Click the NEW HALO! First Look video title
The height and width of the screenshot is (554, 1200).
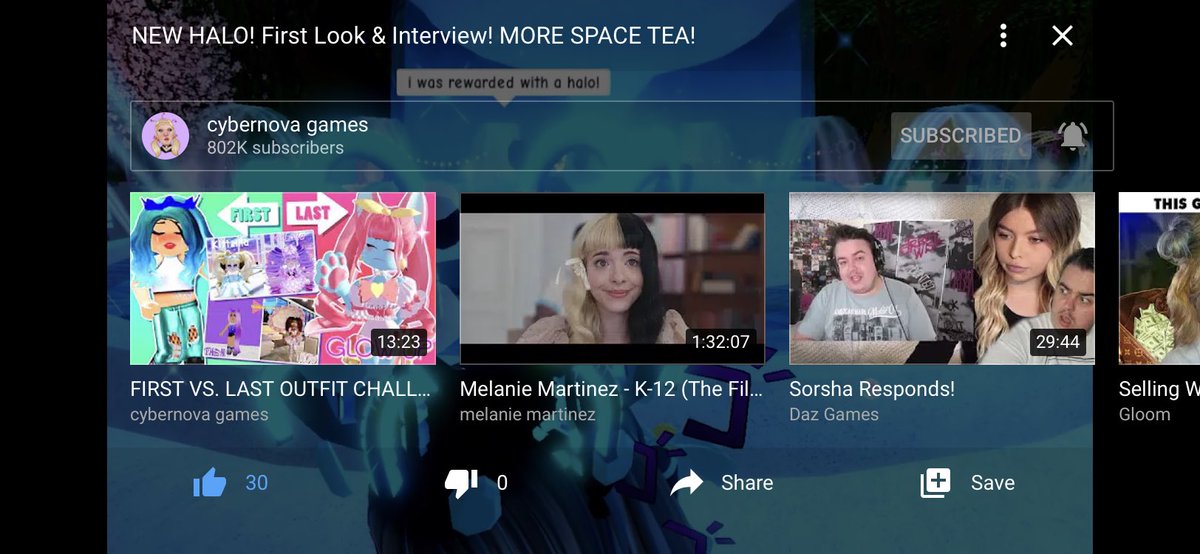tap(414, 36)
